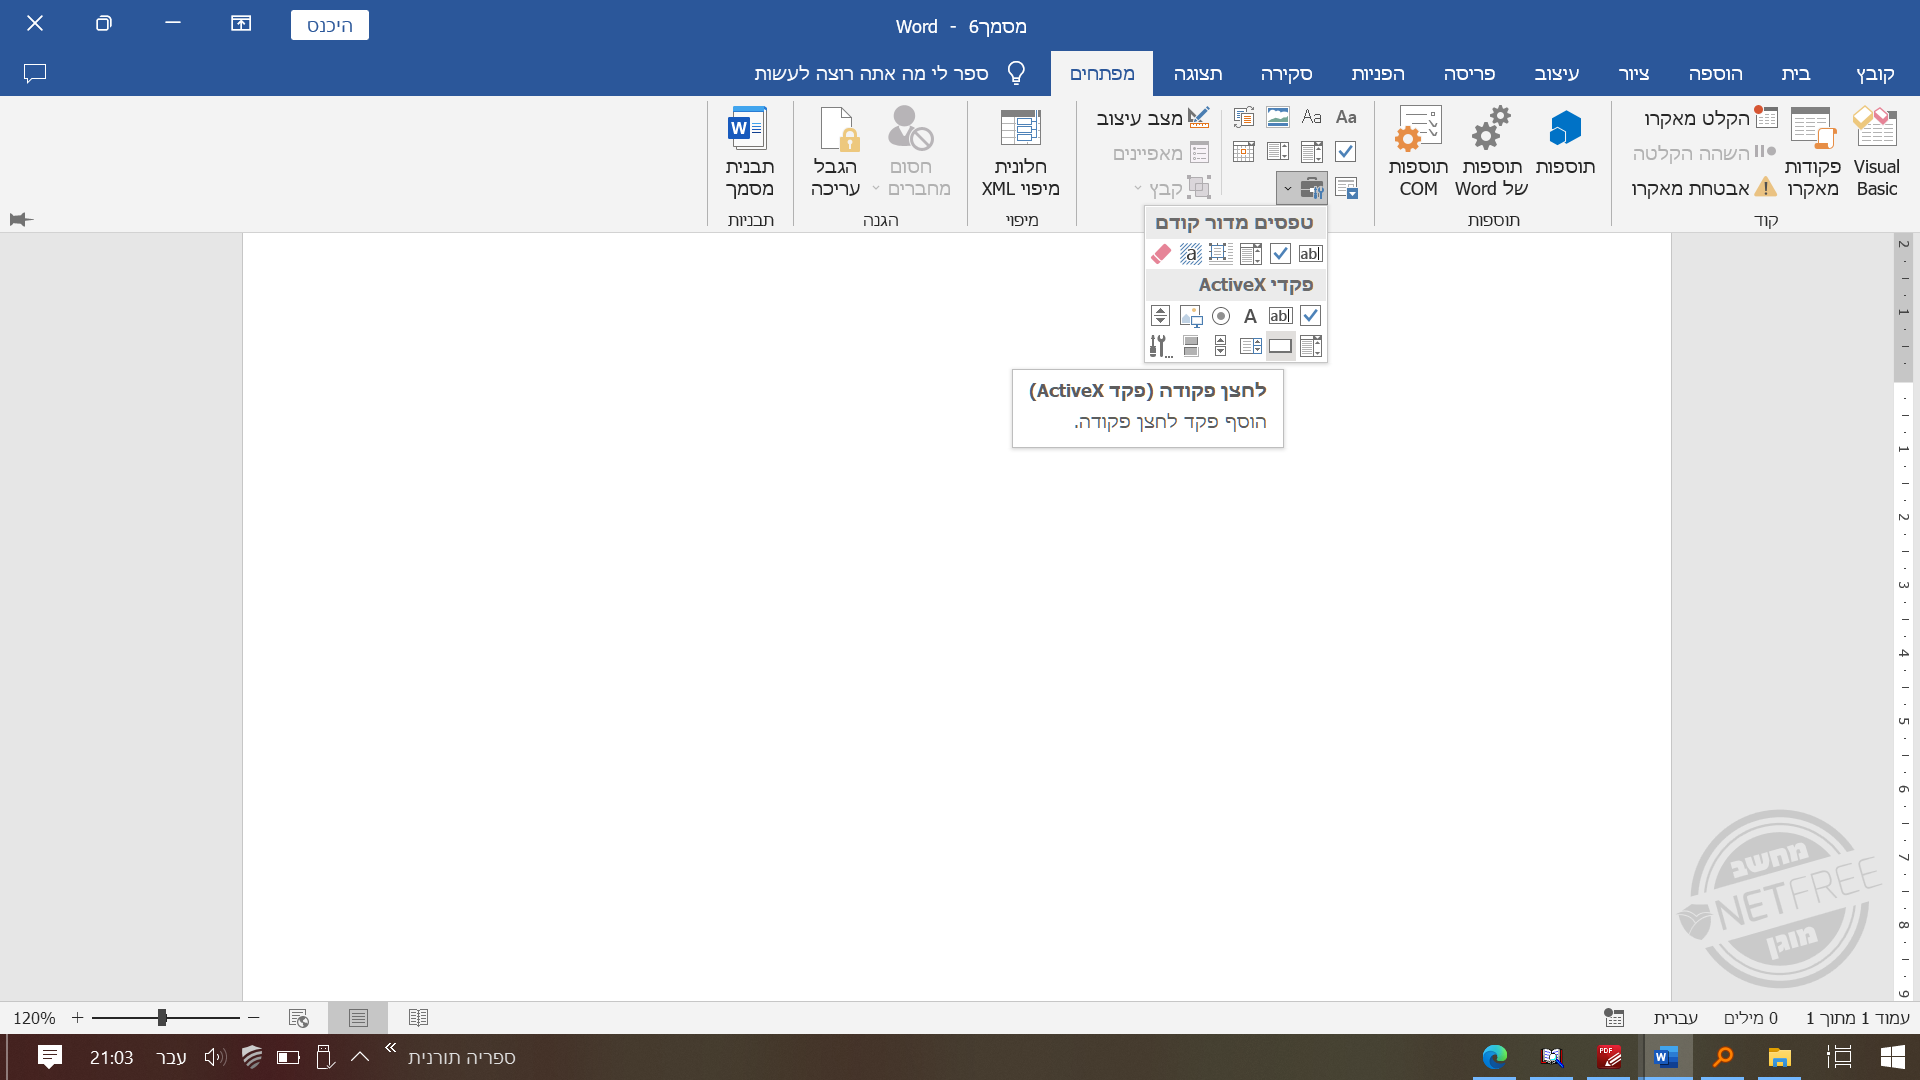Open the עיצוב design tab

[1557, 74]
